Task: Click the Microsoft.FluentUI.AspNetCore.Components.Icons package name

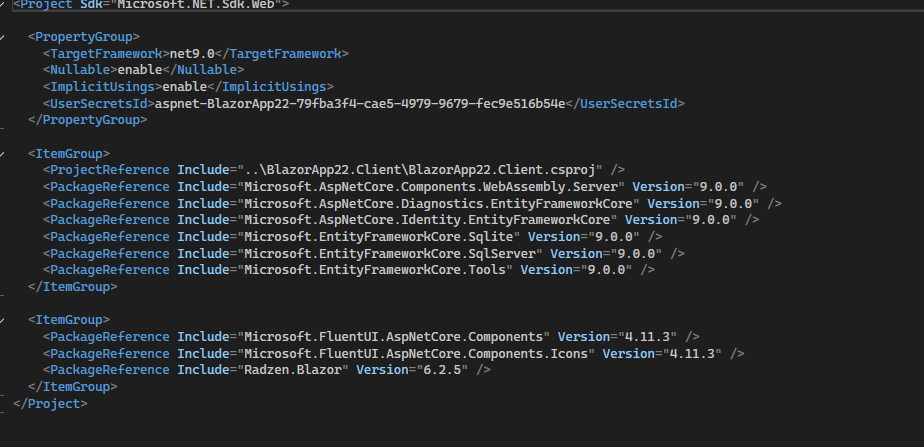Action: coord(416,354)
